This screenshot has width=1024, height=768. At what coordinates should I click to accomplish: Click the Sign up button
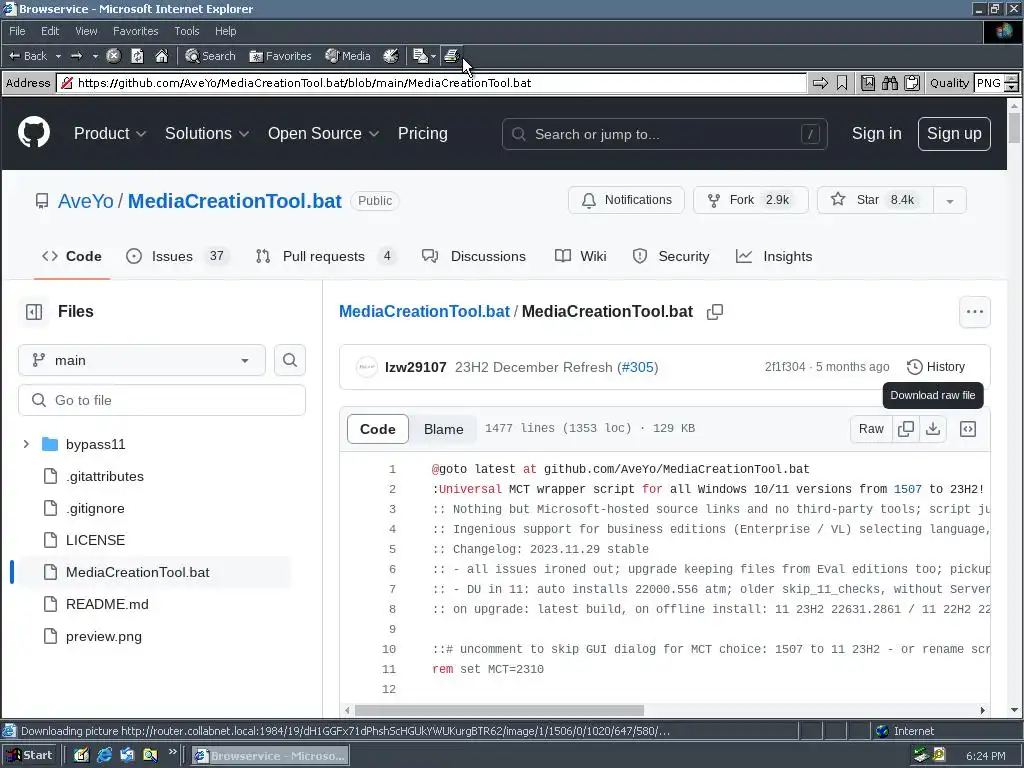tap(954, 133)
